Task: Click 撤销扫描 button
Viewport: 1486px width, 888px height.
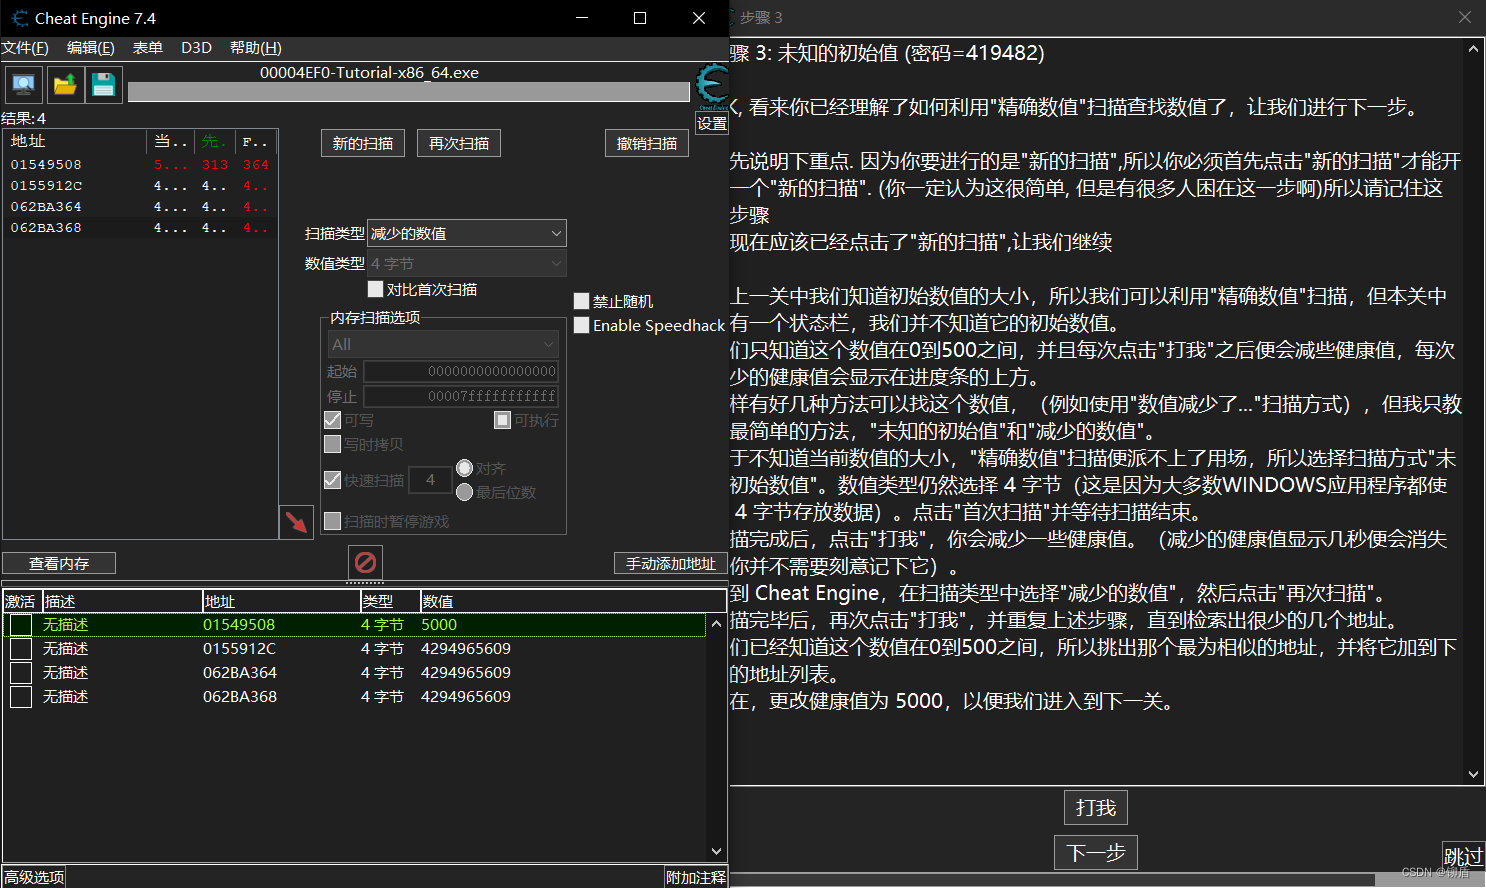Action: coord(647,143)
